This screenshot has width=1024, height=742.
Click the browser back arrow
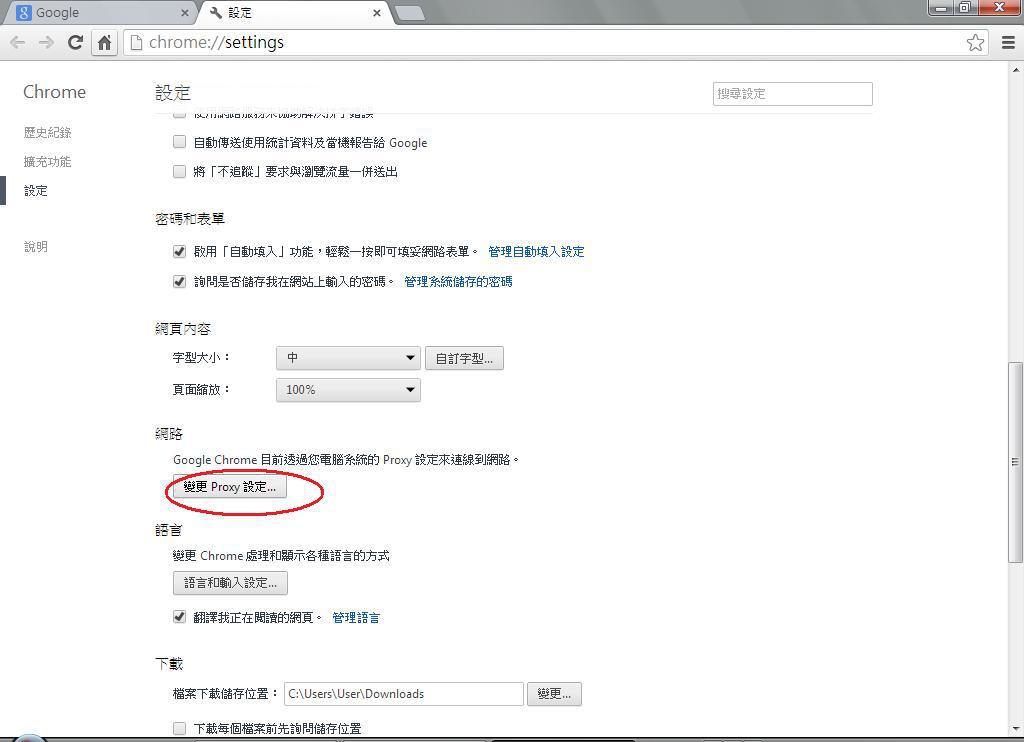18,43
